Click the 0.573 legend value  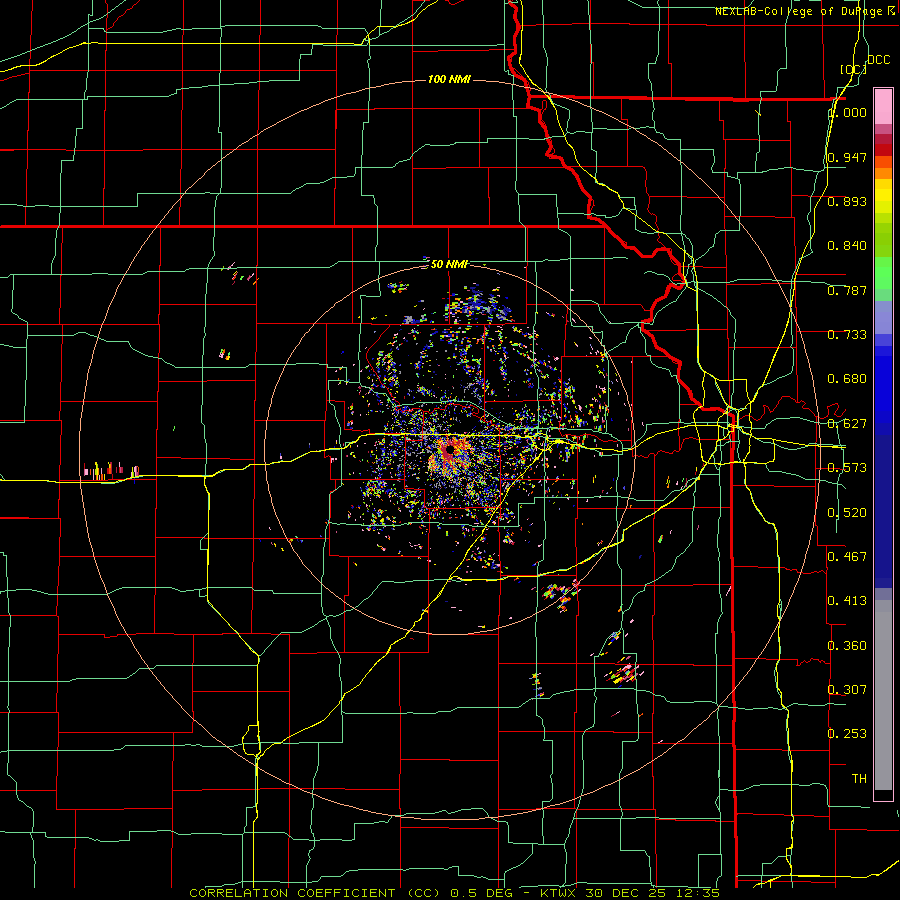click(847, 468)
